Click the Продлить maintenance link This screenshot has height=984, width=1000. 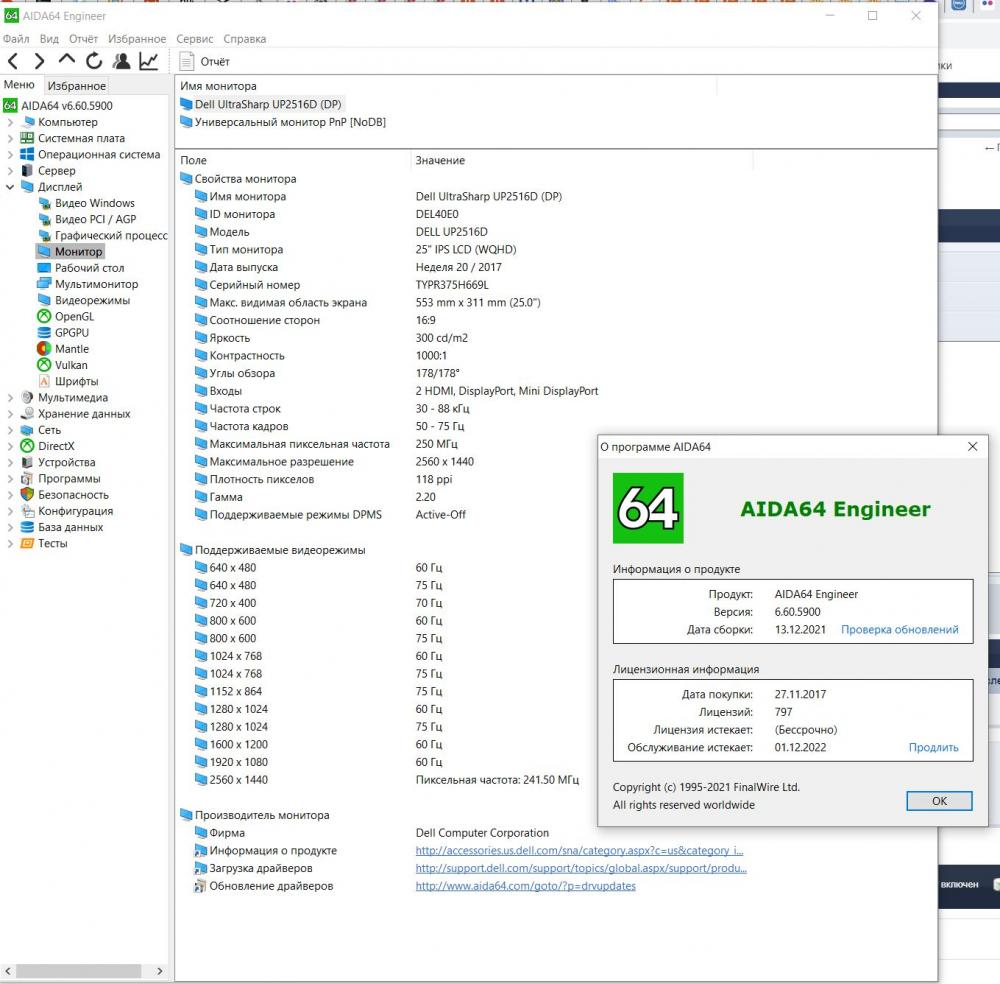tap(933, 747)
